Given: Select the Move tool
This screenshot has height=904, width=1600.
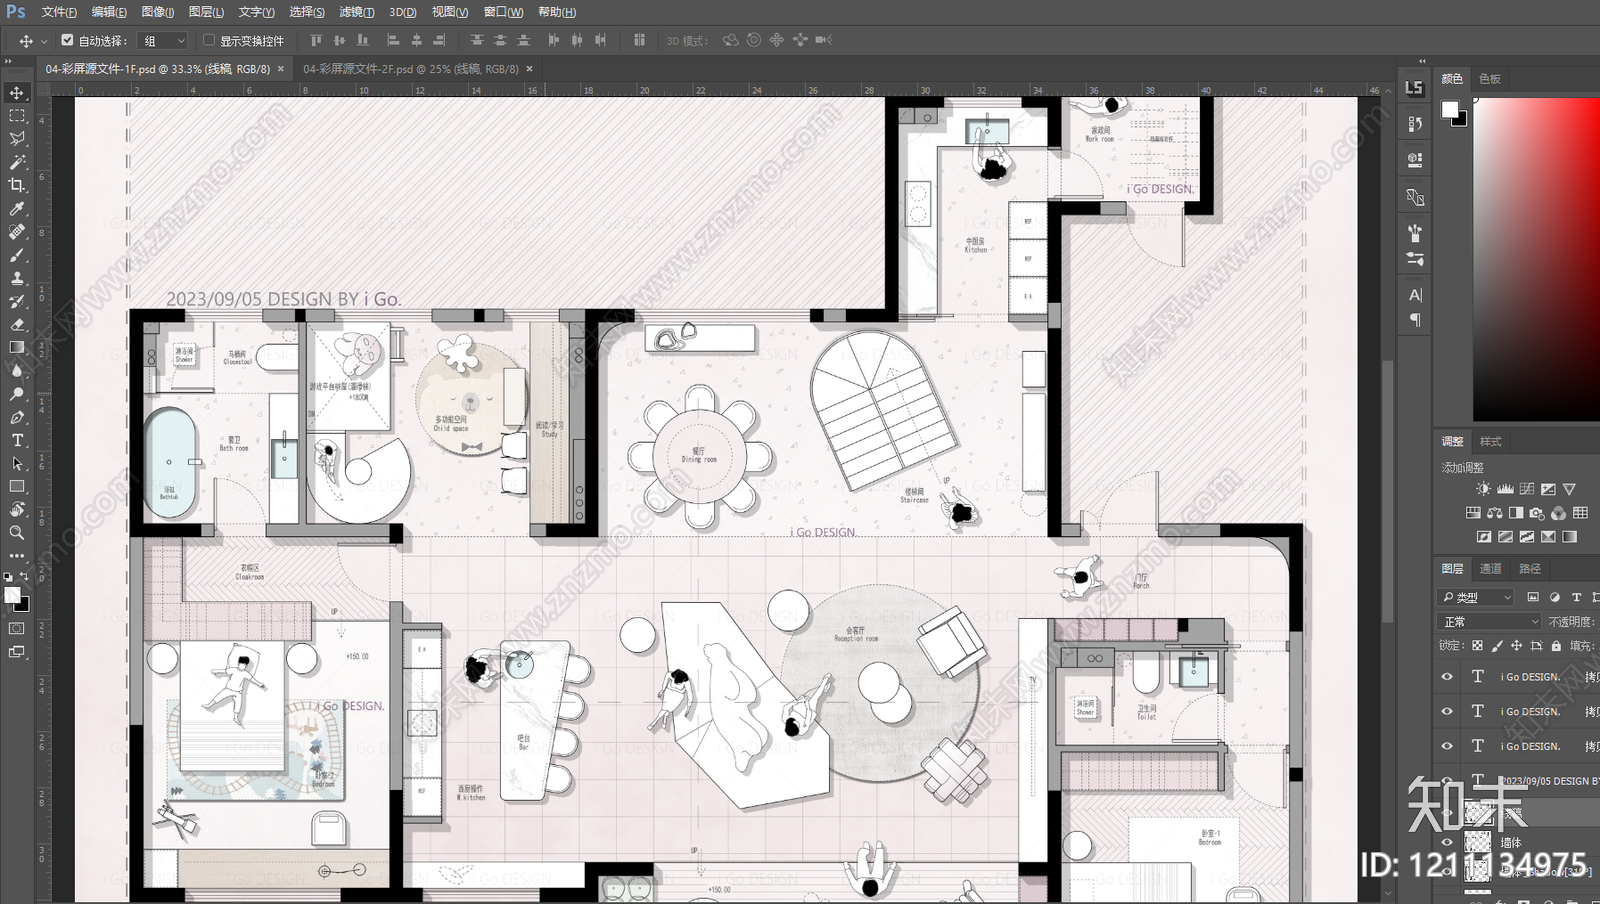Looking at the screenshot, I should (x=17, y=93).
